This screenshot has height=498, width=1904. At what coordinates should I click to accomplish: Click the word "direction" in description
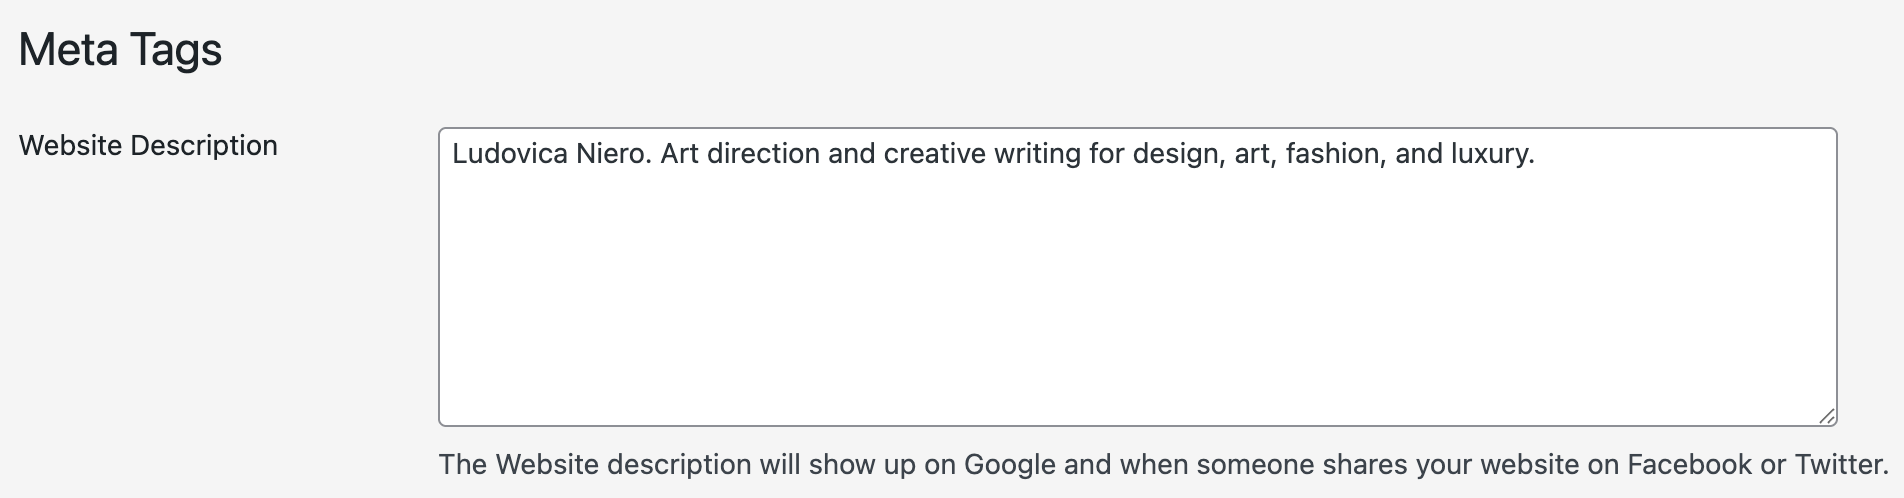click(763, 154)
